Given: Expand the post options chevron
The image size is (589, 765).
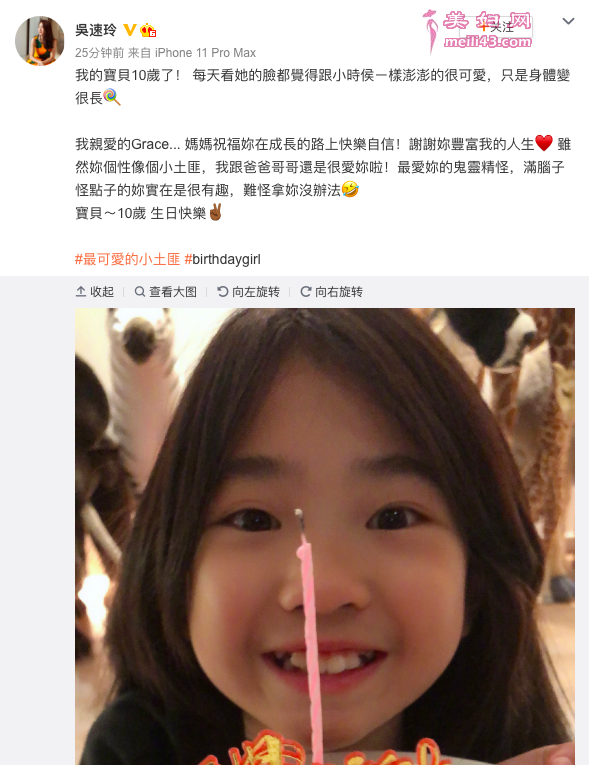Looking at the screenshot, I should [x=568, y=21].
